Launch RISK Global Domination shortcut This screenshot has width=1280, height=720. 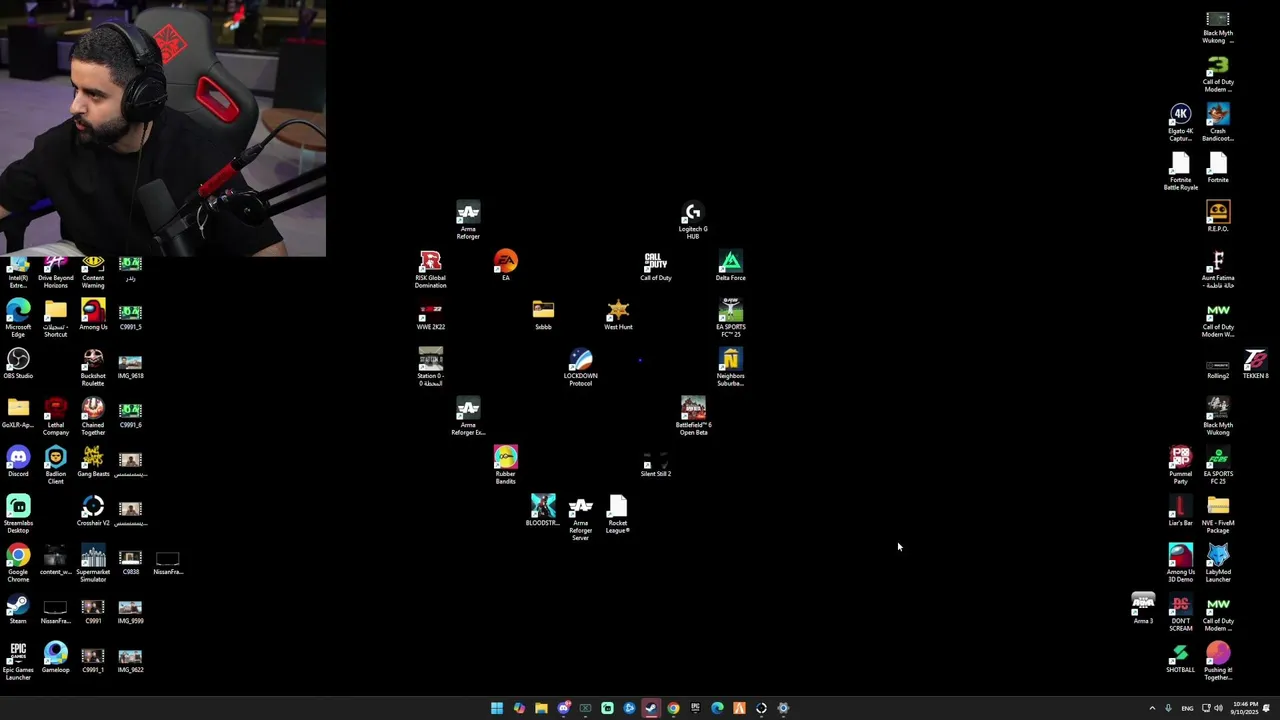431,269
